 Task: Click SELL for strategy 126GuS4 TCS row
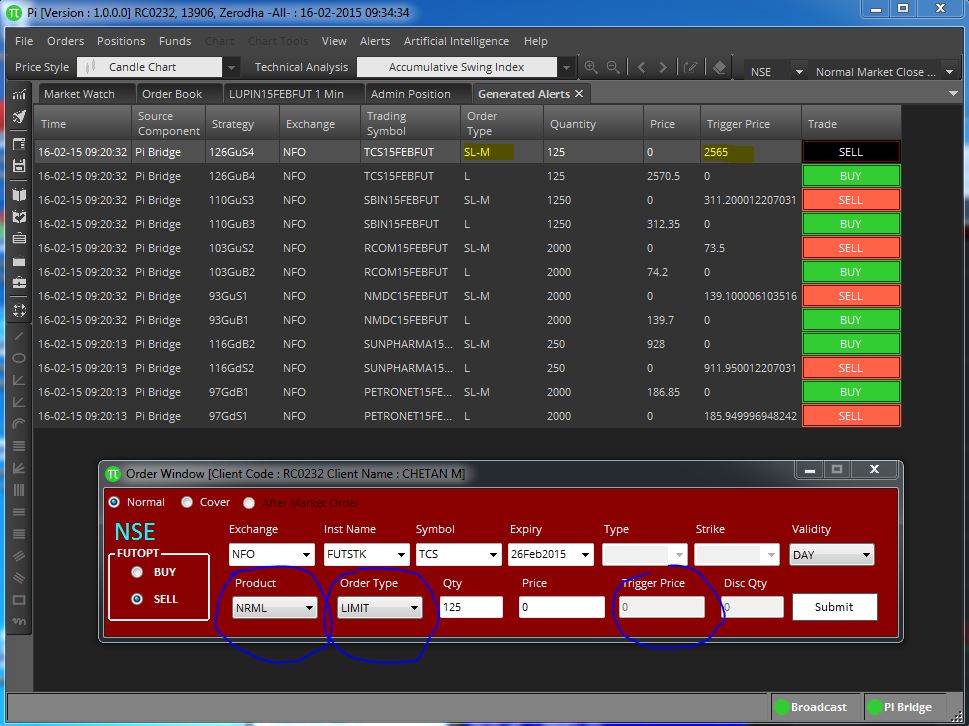click(x=851, y=152)
